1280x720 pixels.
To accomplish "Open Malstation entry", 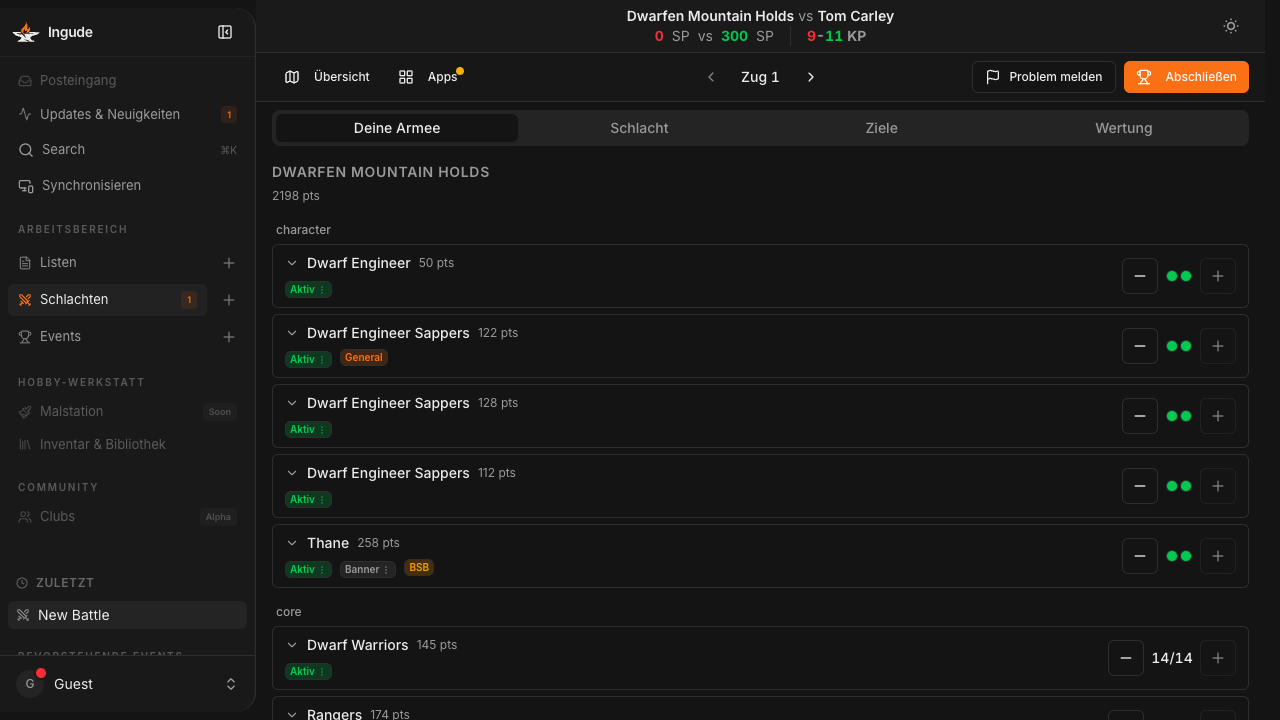I will (x=127, y=411).
